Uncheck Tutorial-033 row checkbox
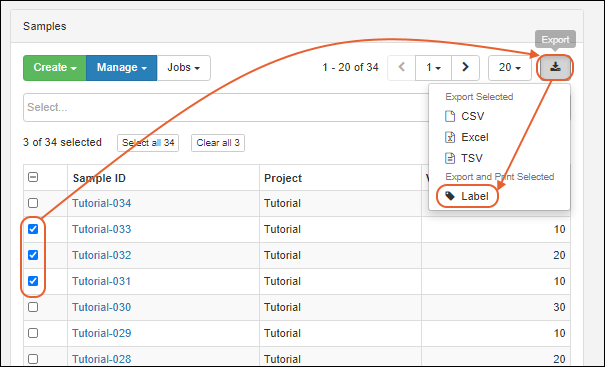This screenshot has width=605, height=367. [33, 229]
